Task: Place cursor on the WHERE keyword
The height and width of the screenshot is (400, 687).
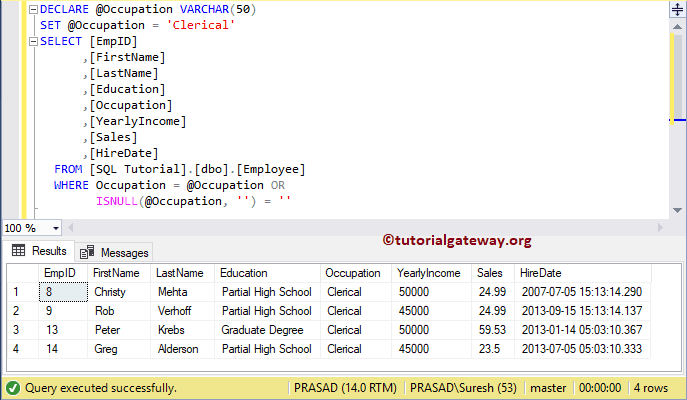Action: 71,185
